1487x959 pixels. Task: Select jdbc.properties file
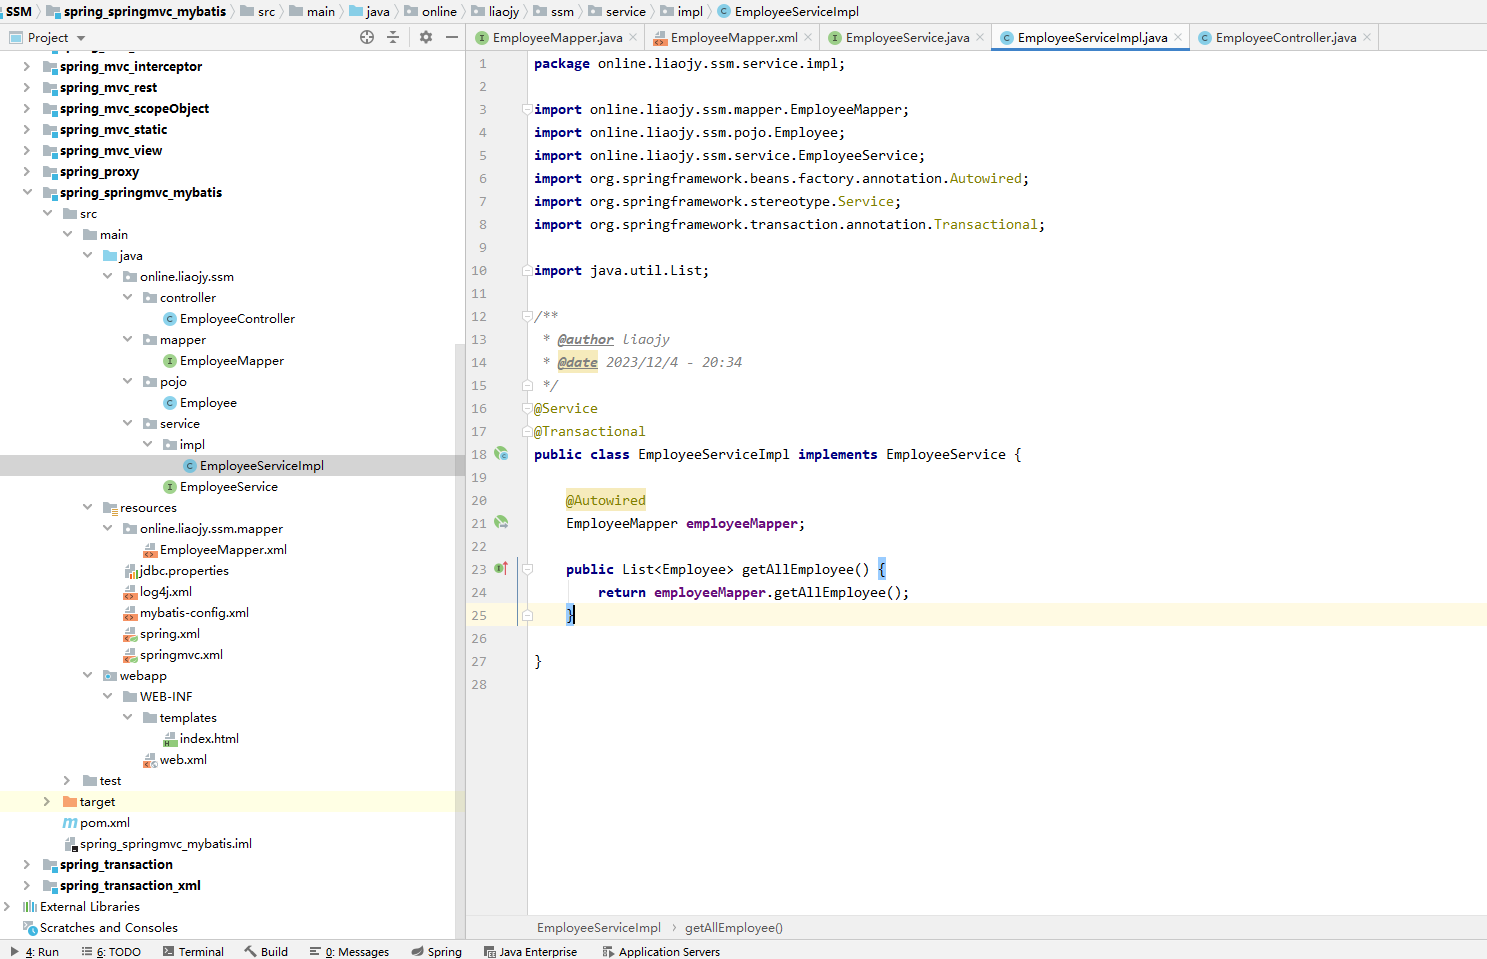184,570
